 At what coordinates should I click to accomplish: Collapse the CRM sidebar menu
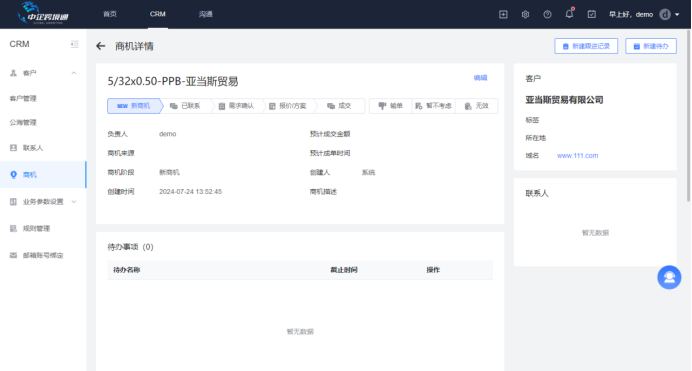(x=75, y=44)
